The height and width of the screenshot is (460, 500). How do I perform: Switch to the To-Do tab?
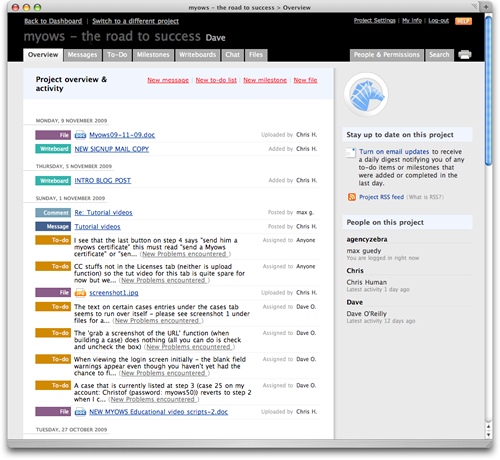click(x=117, y=55)
